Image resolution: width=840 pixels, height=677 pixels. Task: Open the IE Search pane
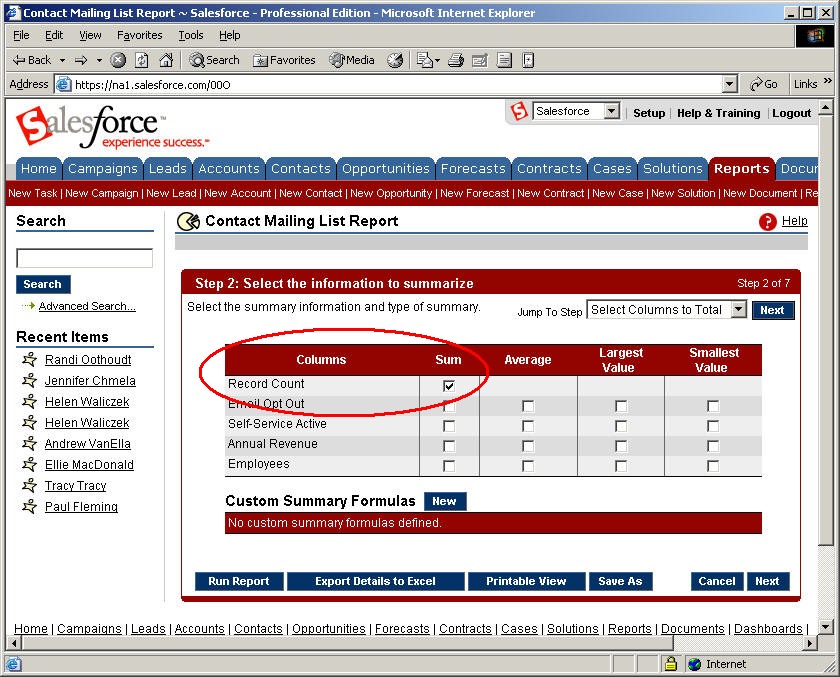[214, 60]
